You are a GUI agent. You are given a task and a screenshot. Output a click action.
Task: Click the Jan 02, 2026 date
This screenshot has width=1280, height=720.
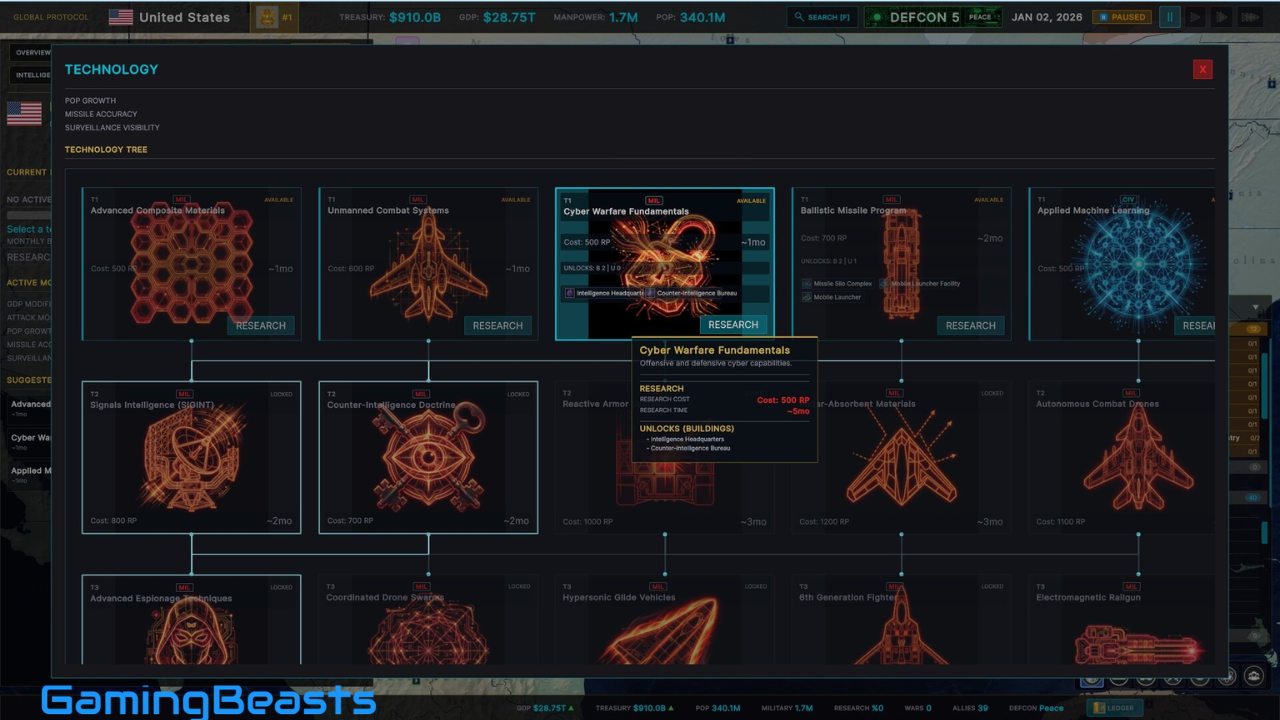tap(1047, 17)
